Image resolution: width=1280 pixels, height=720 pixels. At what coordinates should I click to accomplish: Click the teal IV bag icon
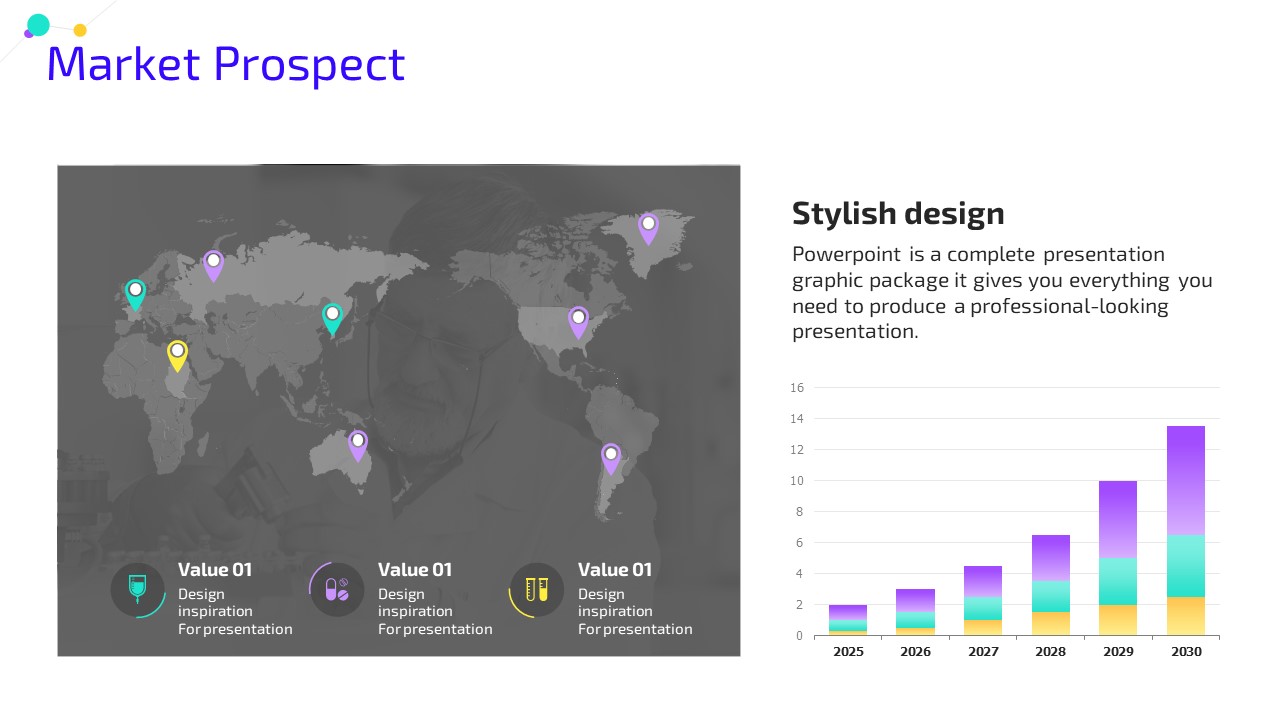point(137,589)
